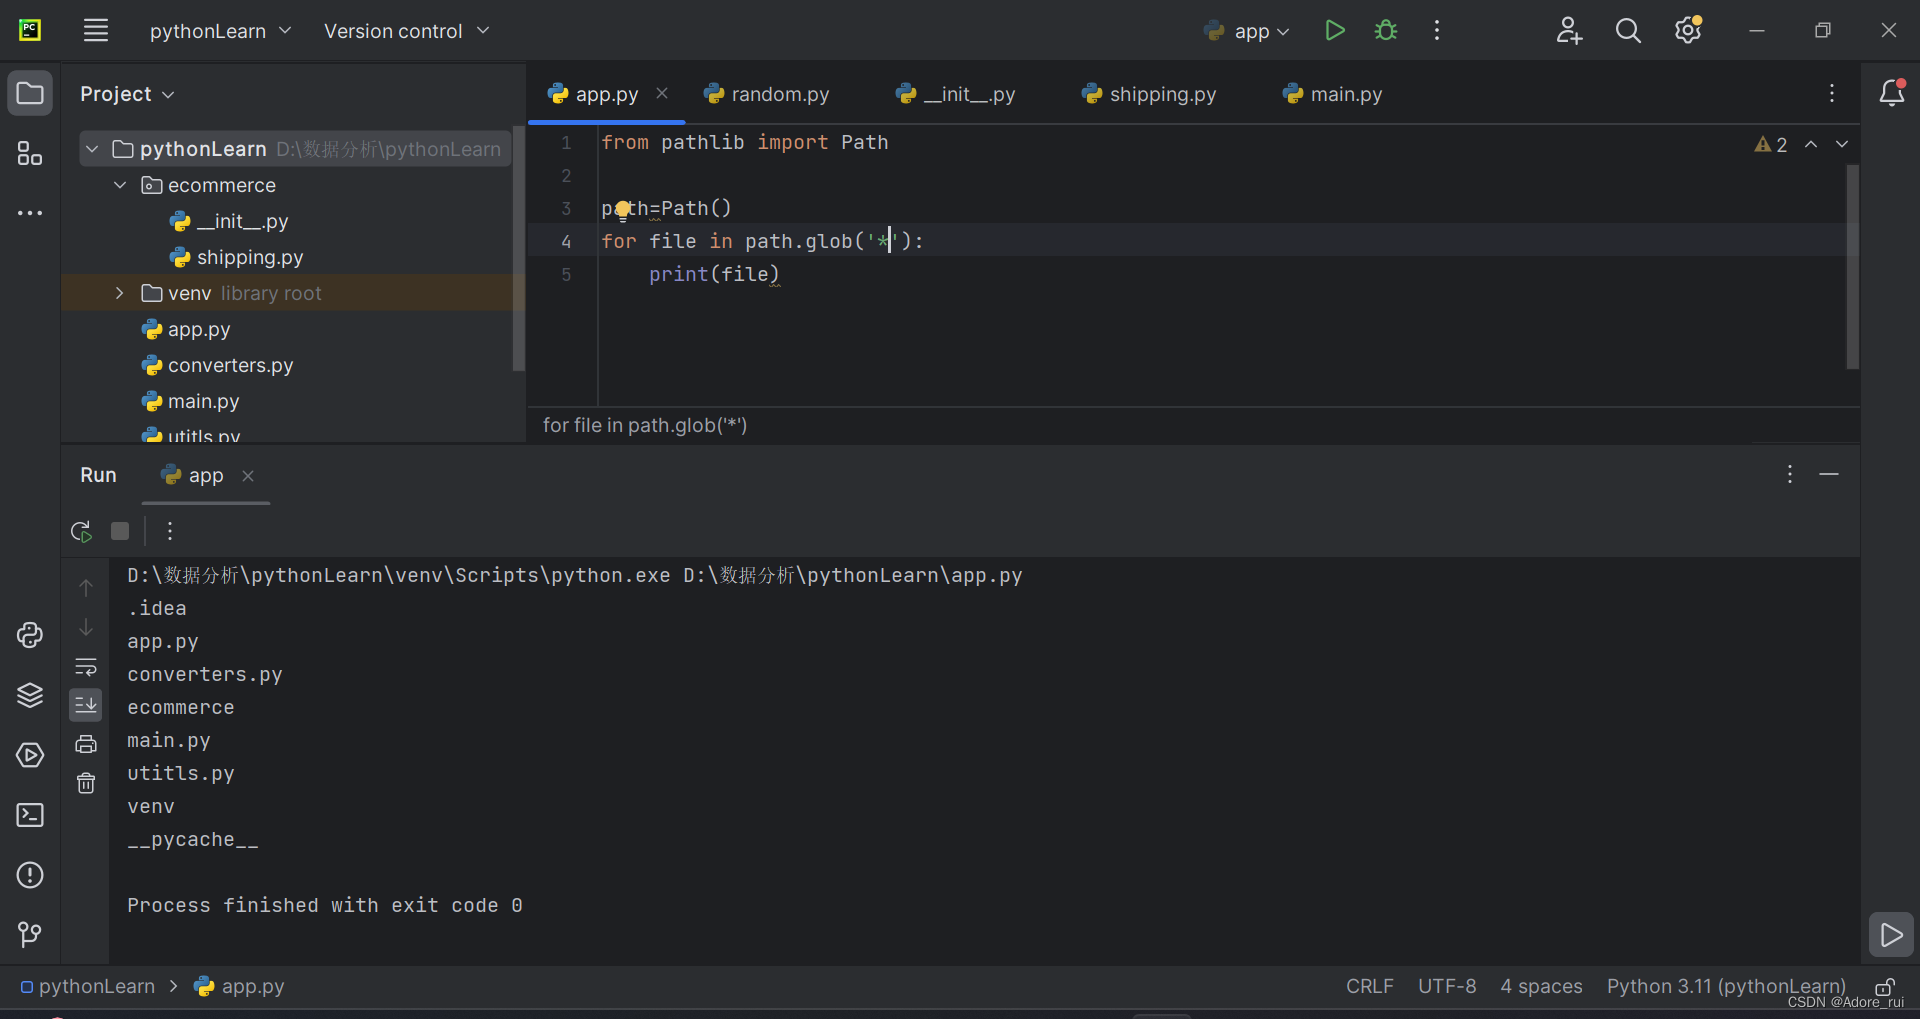Viewport: 1920px width, 1019px height.
Task: Open Search Everywhere with the magnifier icon
Action: pyautogui.click(x=1627, y=30)
